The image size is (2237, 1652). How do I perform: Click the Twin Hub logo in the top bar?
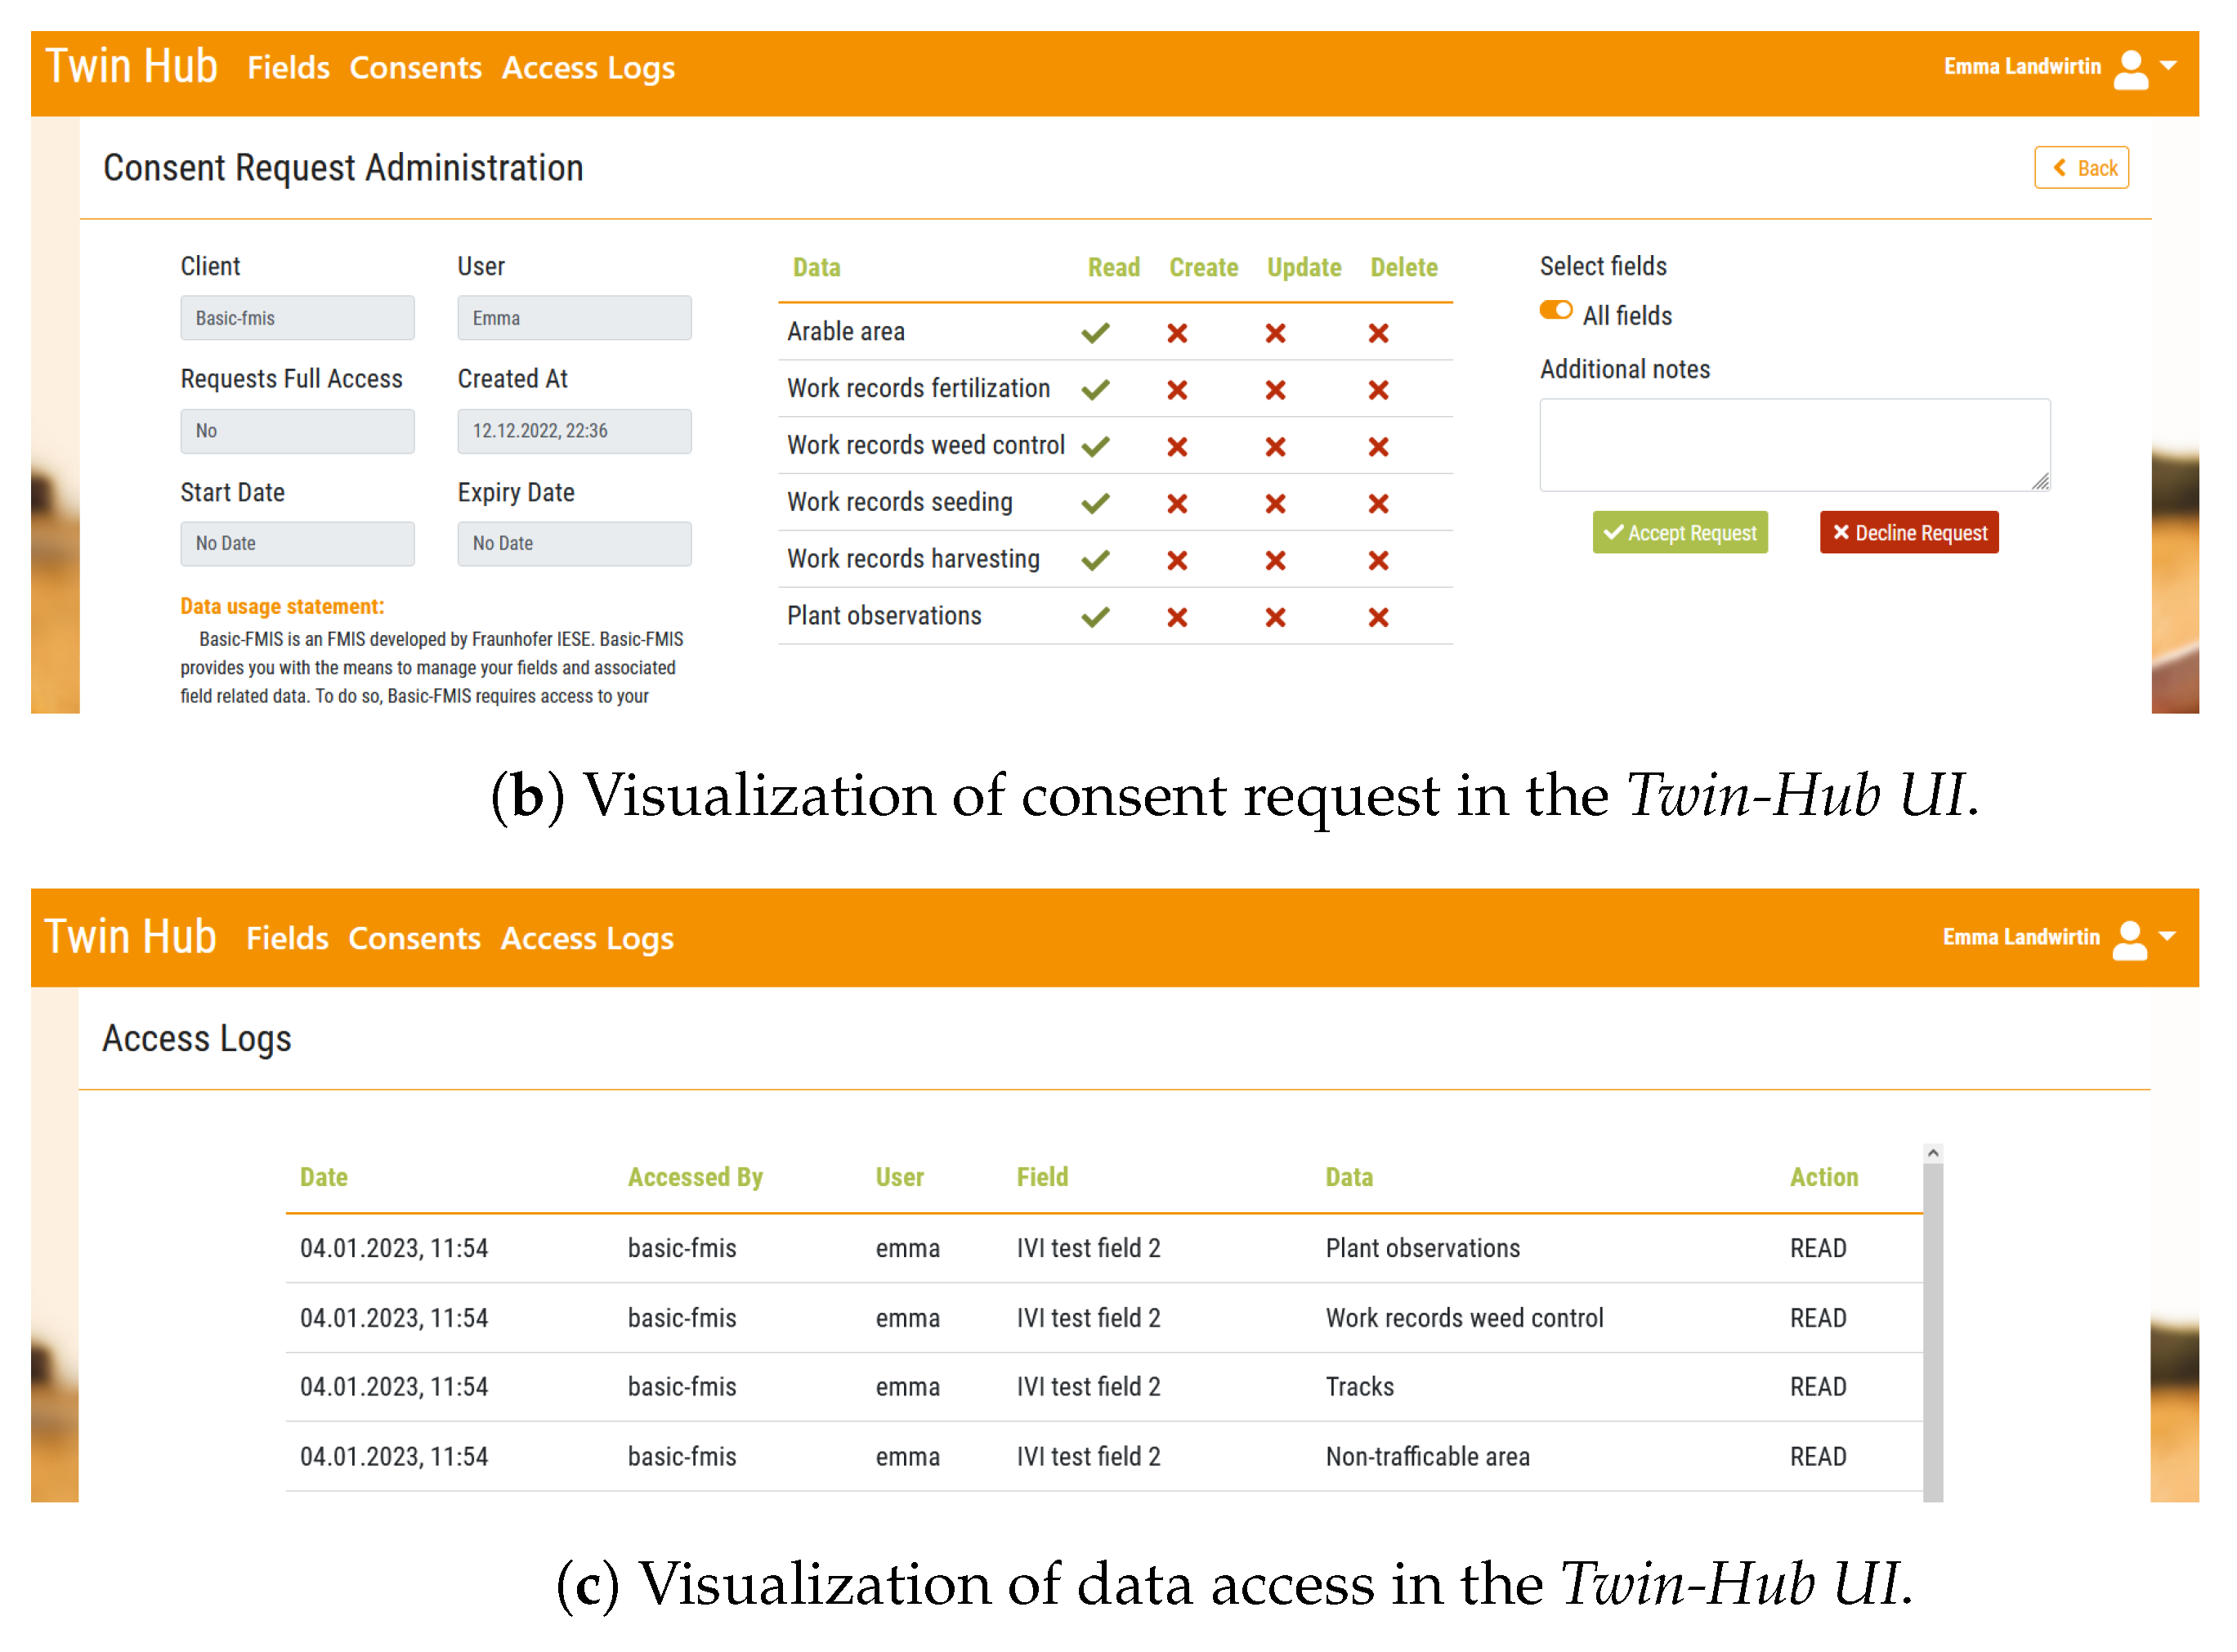tap(131, 66)
